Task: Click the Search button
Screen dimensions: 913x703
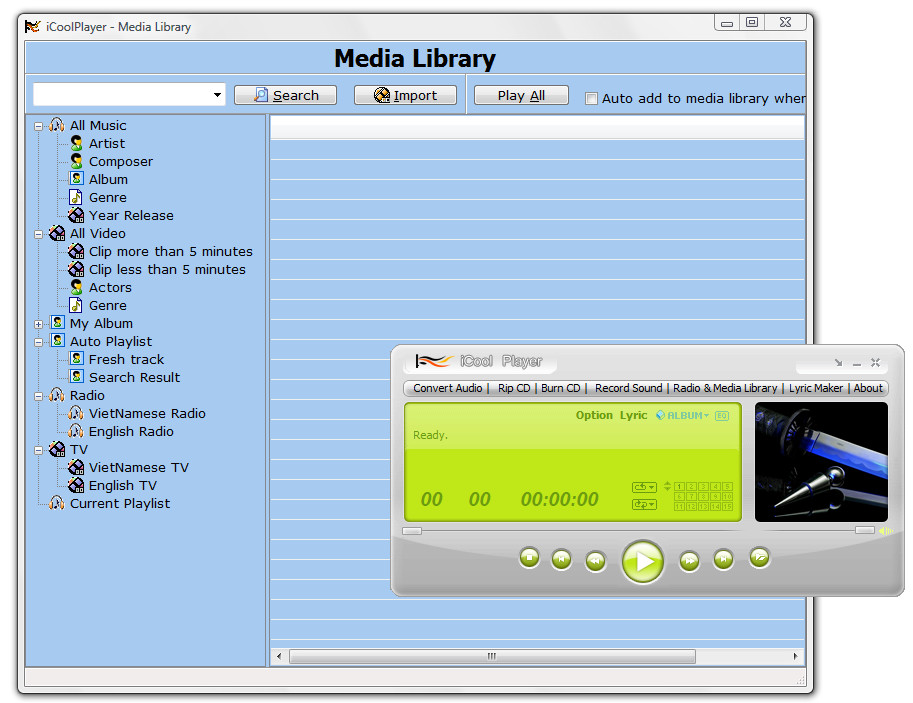Action: pyautogui.click(x=285, y=95)
